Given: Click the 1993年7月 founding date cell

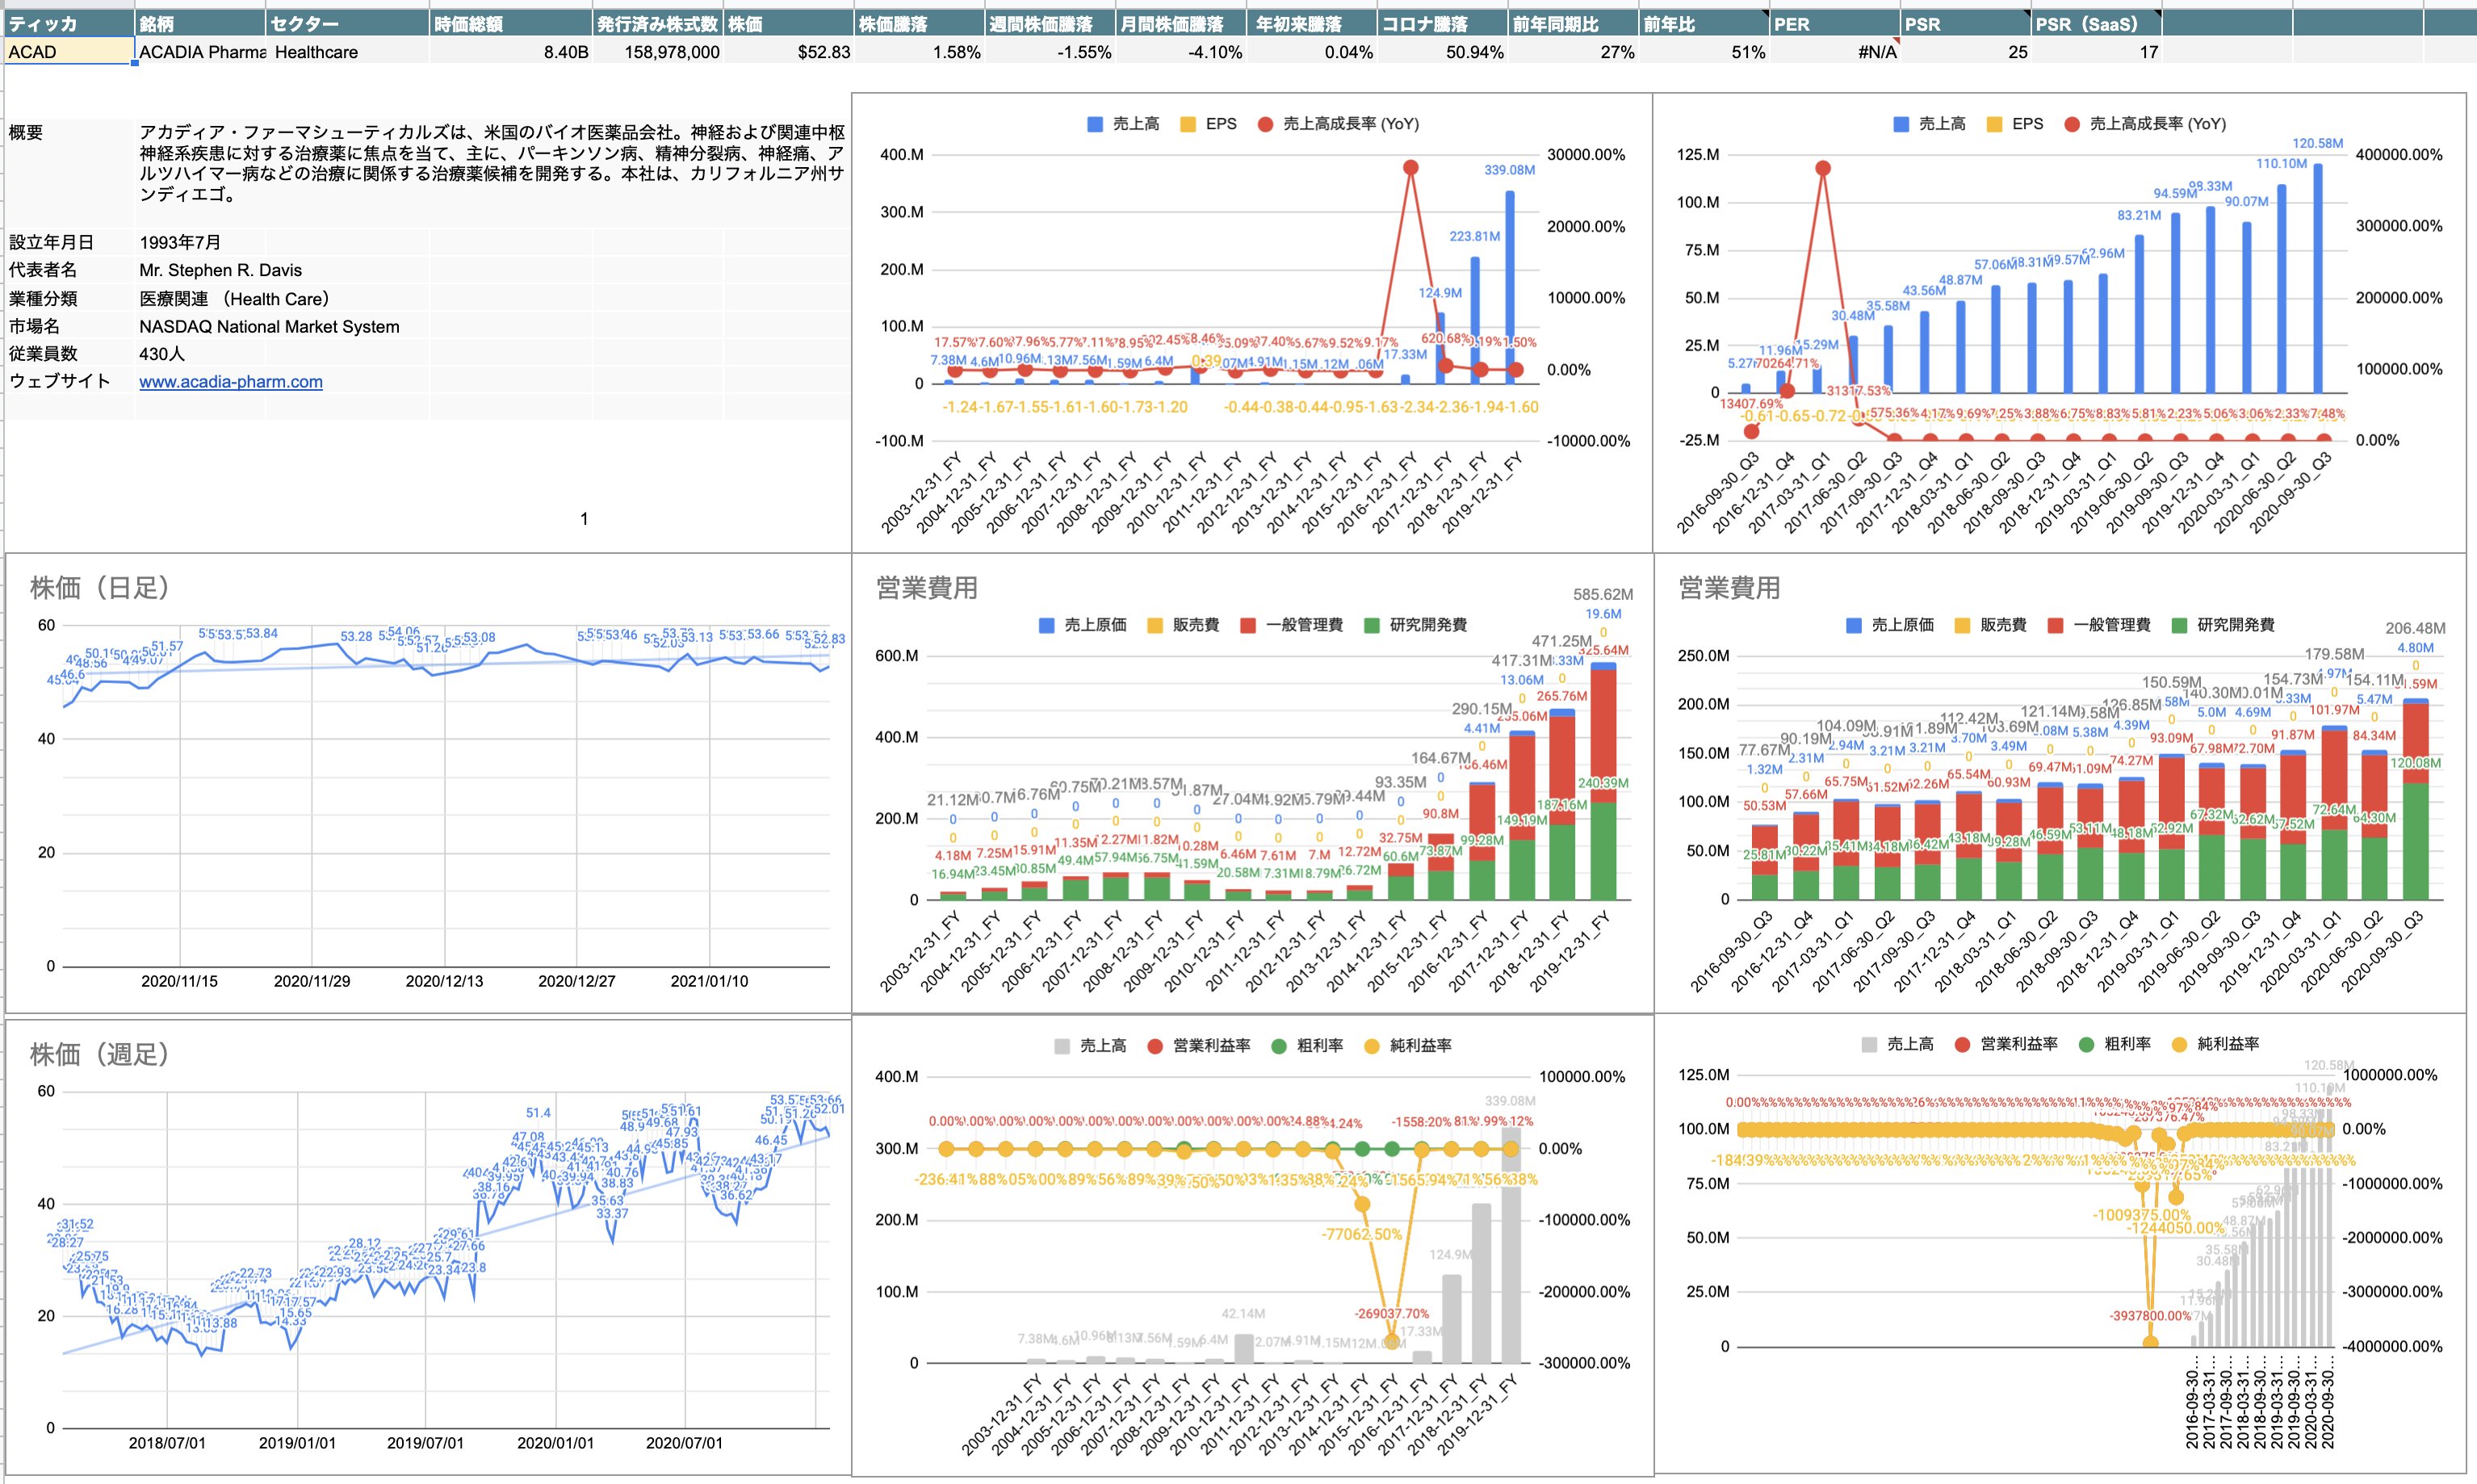Looking at the screenshot, I should (x=200, y=242).
